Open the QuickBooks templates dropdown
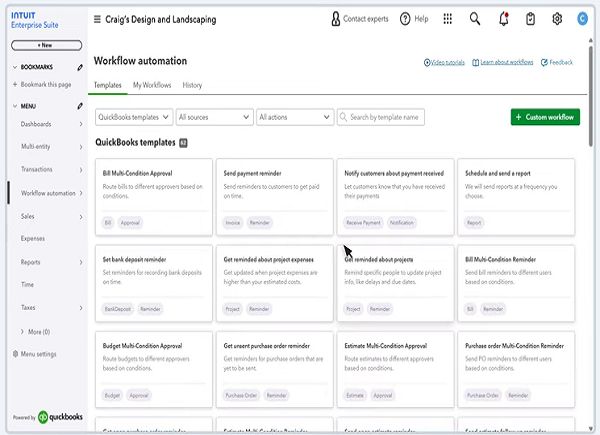 [x=133, y=117]
